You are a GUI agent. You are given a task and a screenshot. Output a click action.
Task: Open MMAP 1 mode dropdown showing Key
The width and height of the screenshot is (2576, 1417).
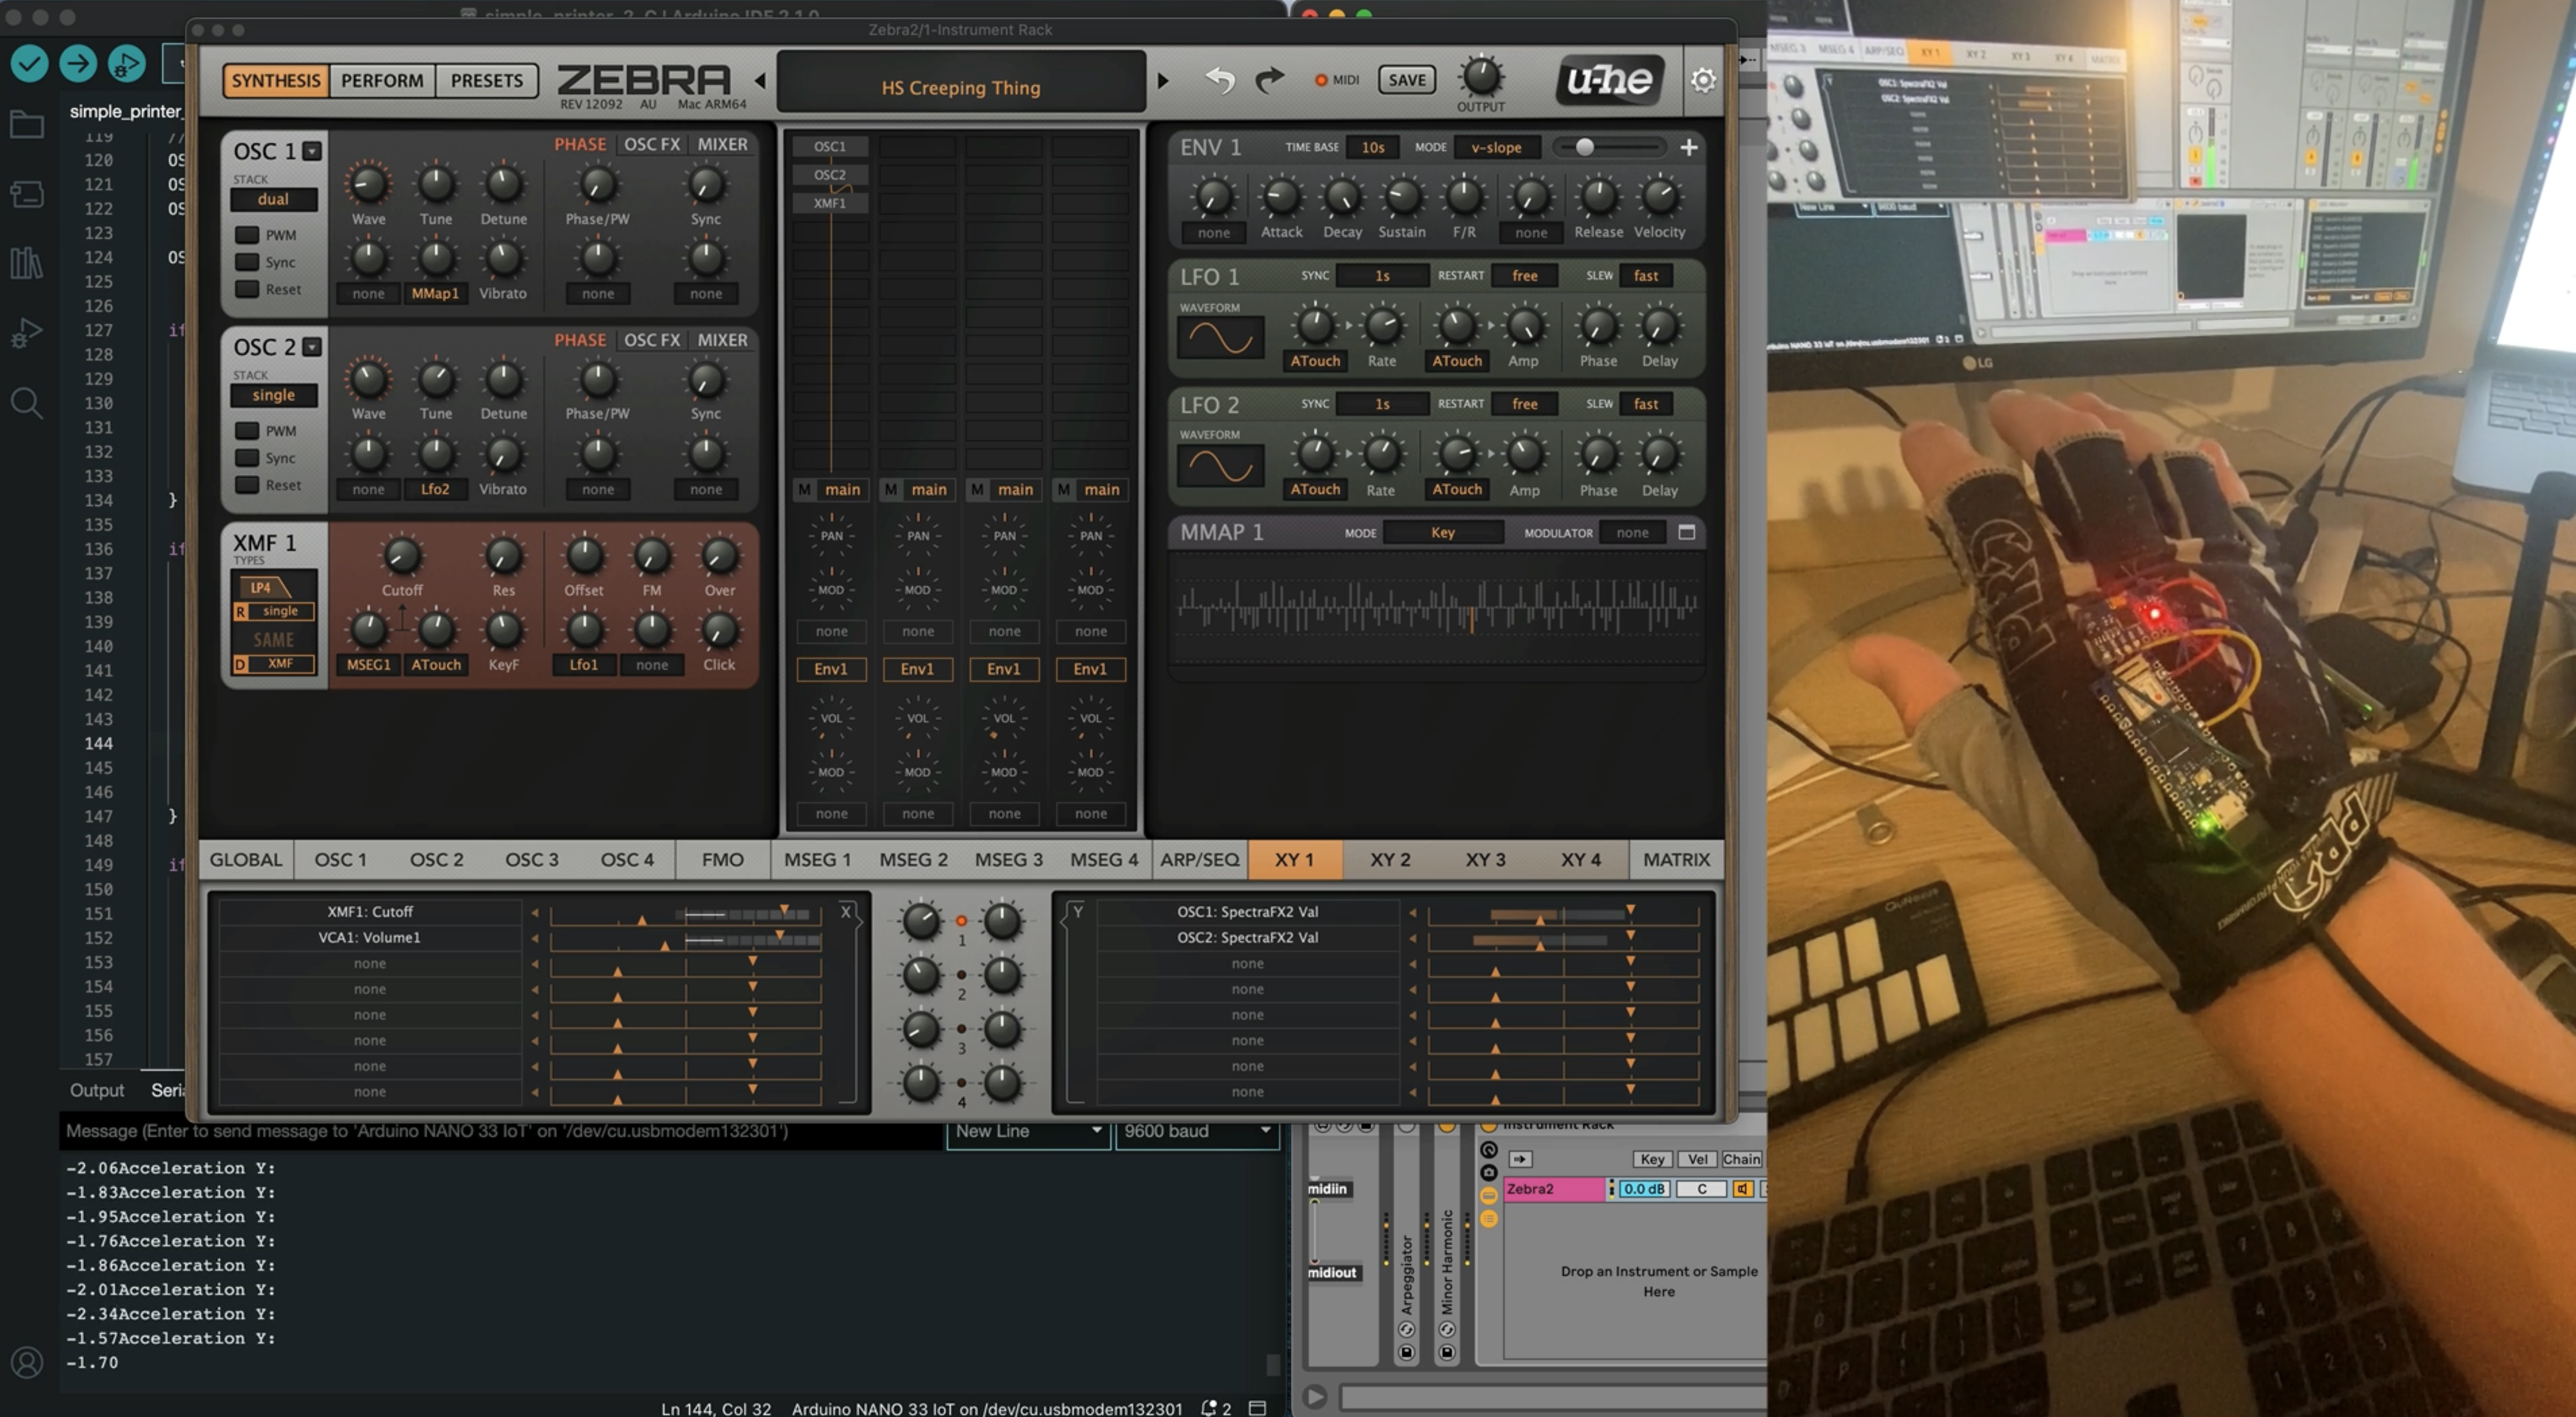click(x=1443, y=532)
